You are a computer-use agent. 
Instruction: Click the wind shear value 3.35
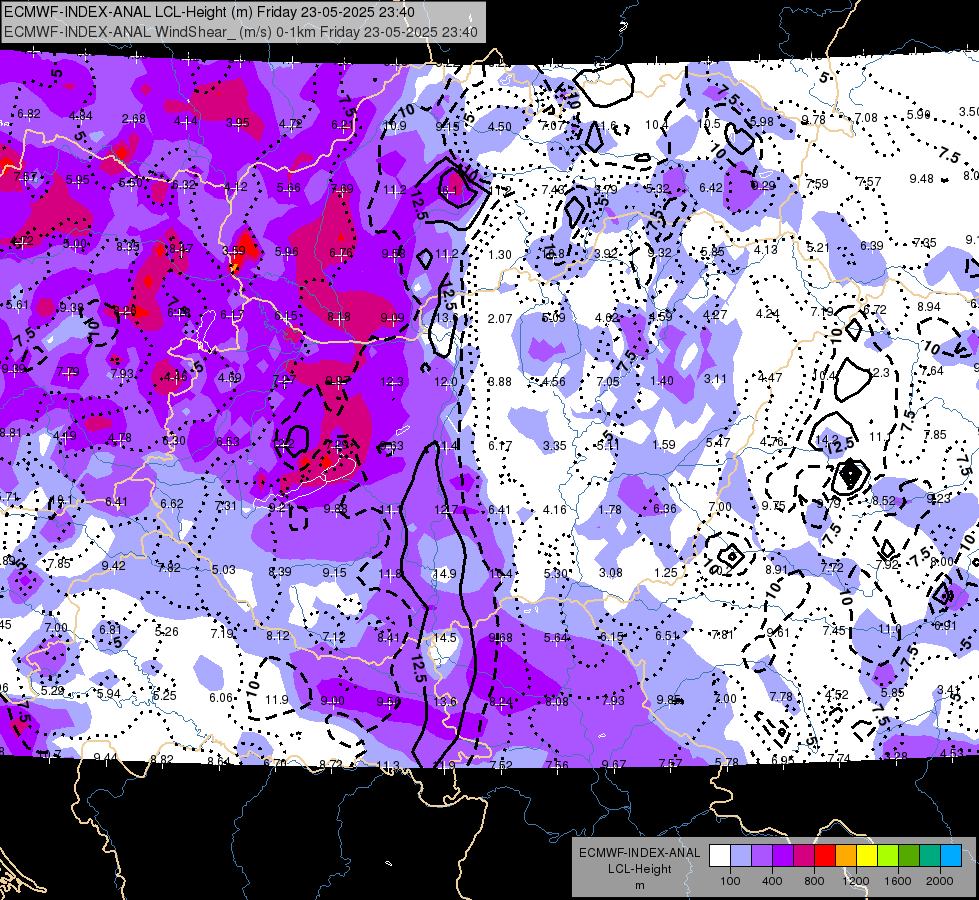click(x=554, y=445)
